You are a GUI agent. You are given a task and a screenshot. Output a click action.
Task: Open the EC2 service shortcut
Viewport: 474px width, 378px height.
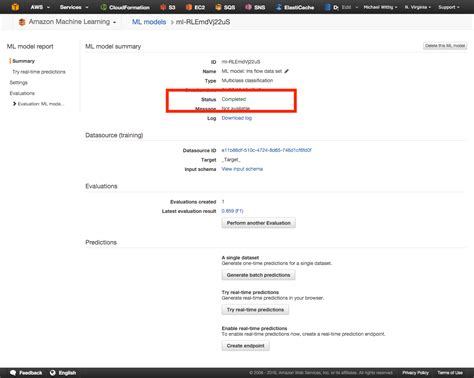click(x=195, y=7)
